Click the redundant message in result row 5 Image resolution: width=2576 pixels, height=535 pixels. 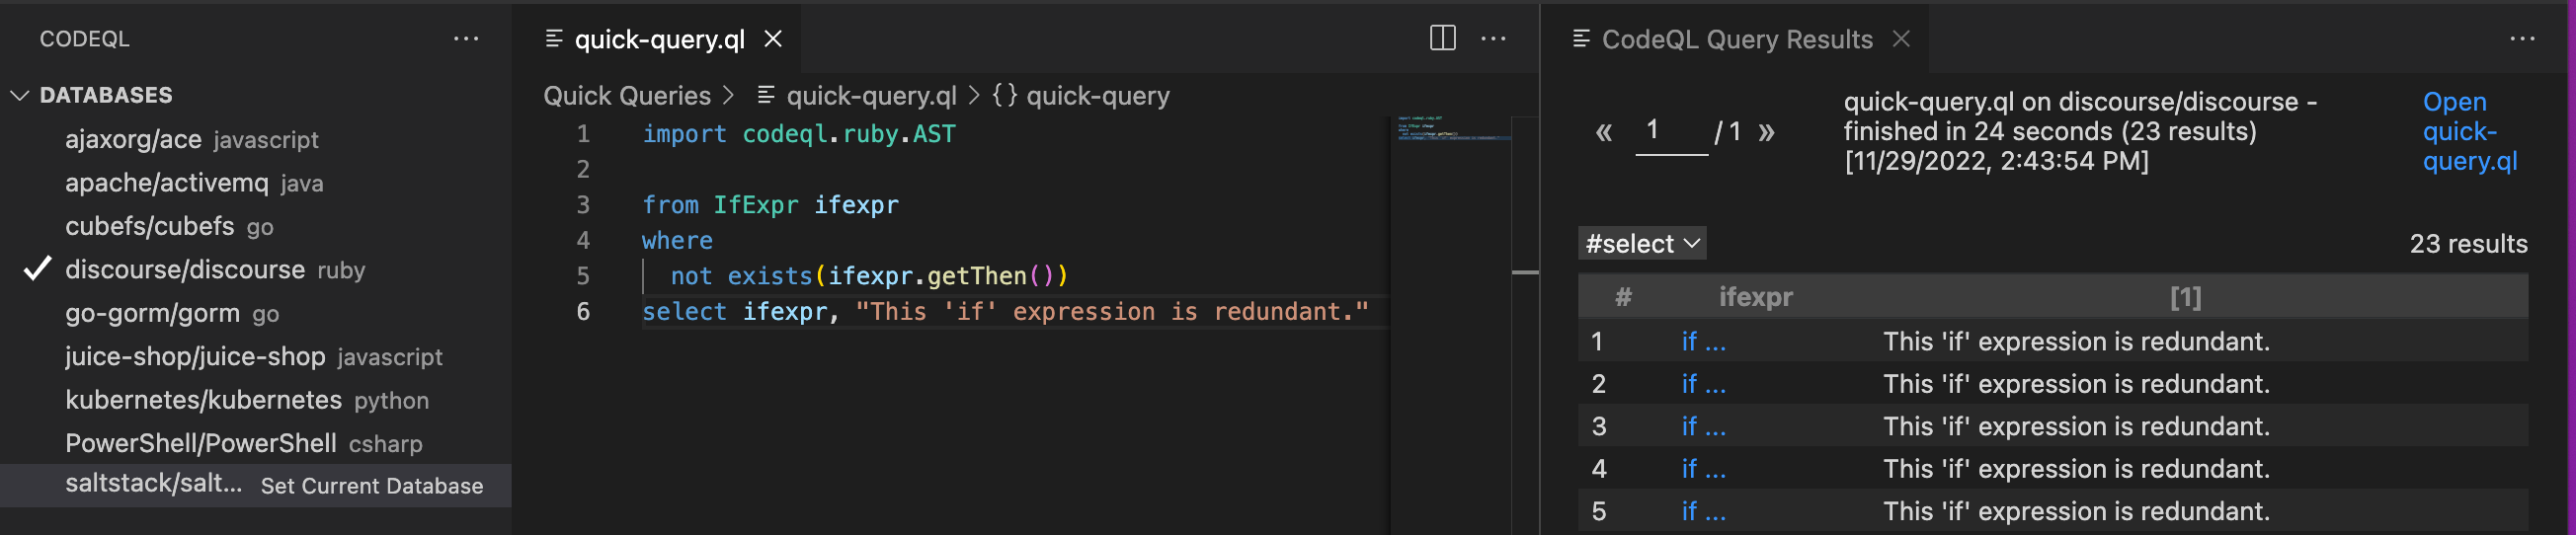2076,512
